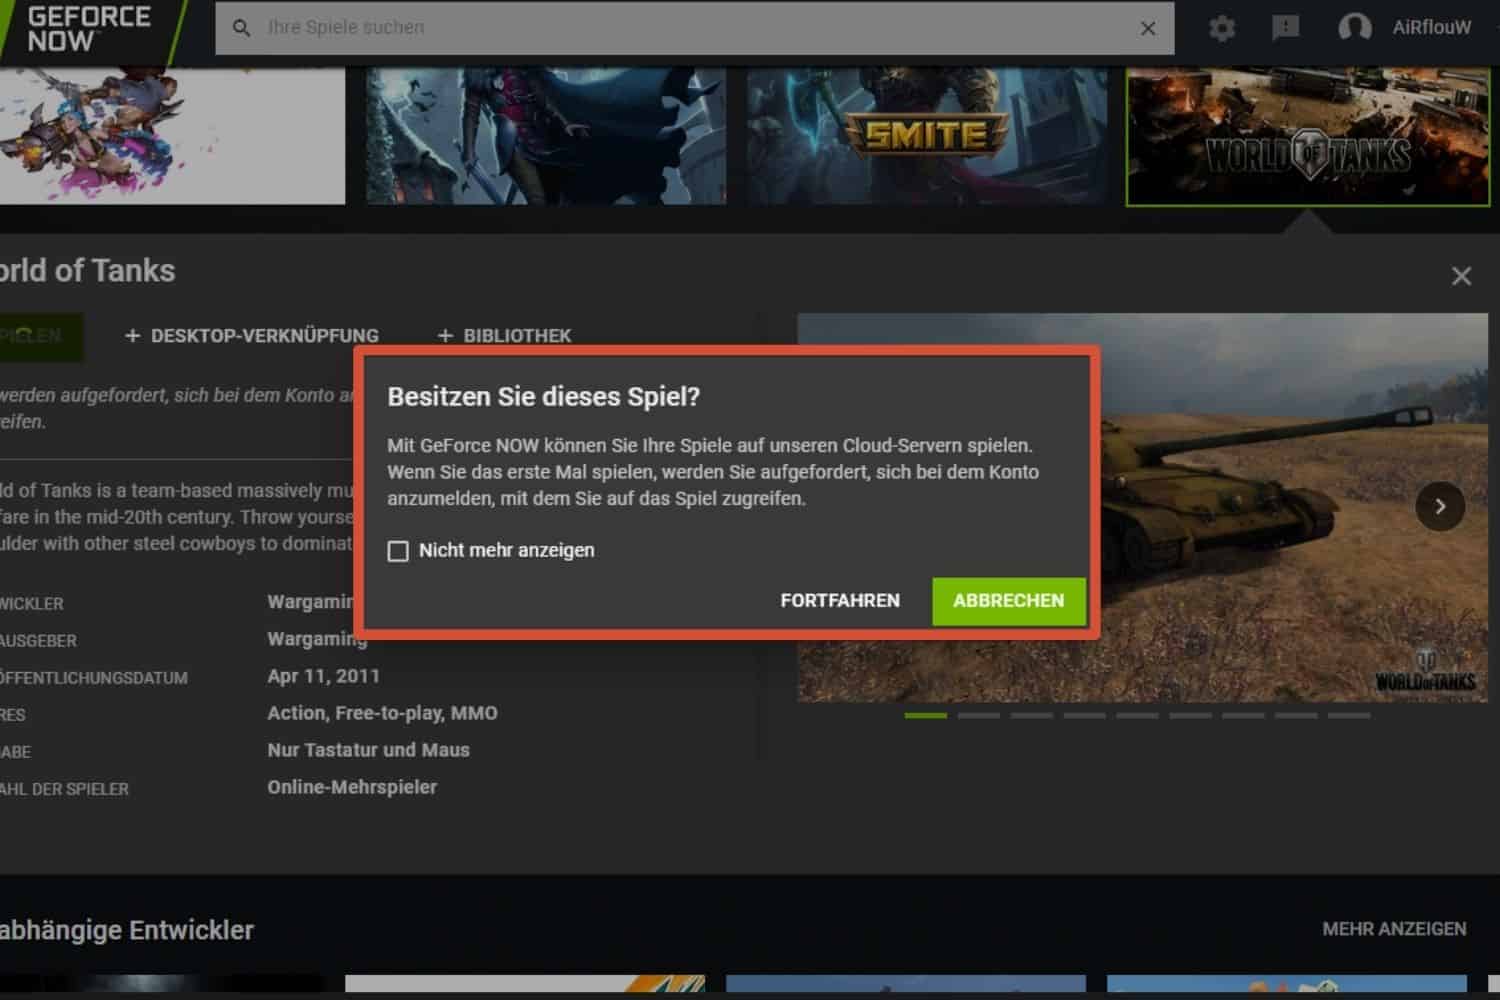Screen dimensions: 1500x1000
Task: Select the colorful cartoon game tile
Action: (x=172, y=136)
